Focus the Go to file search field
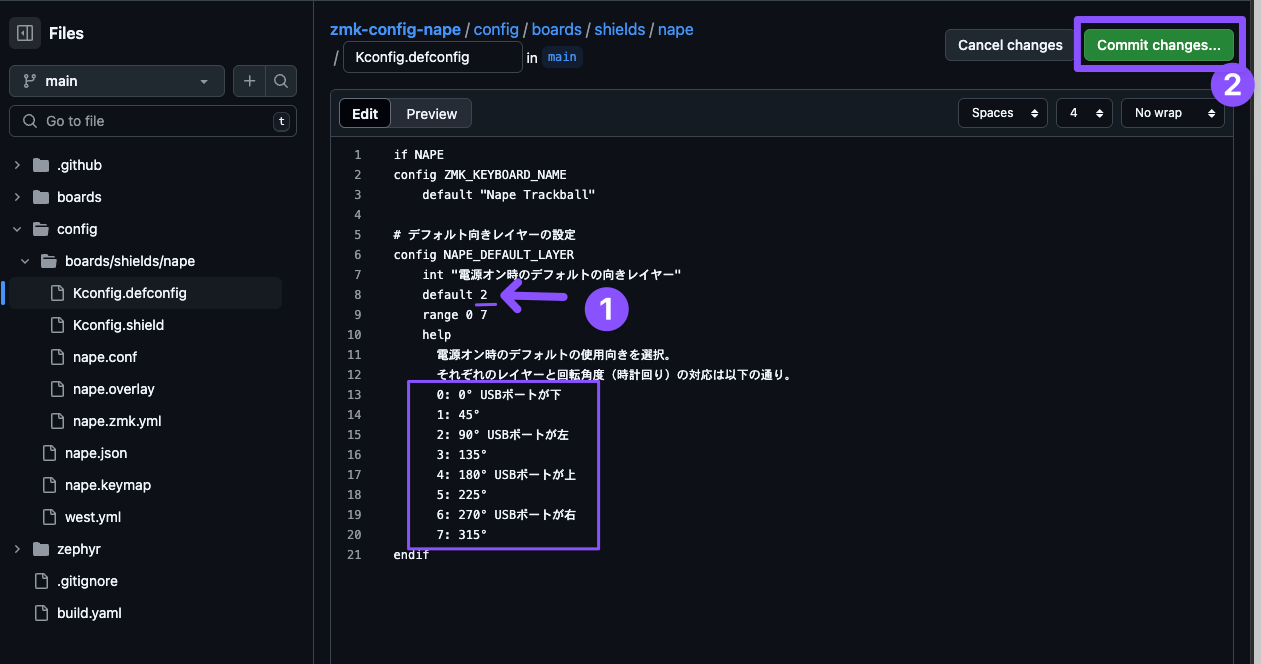The image size is (1261, 664). pyautogui.click(x=153, y=121)
